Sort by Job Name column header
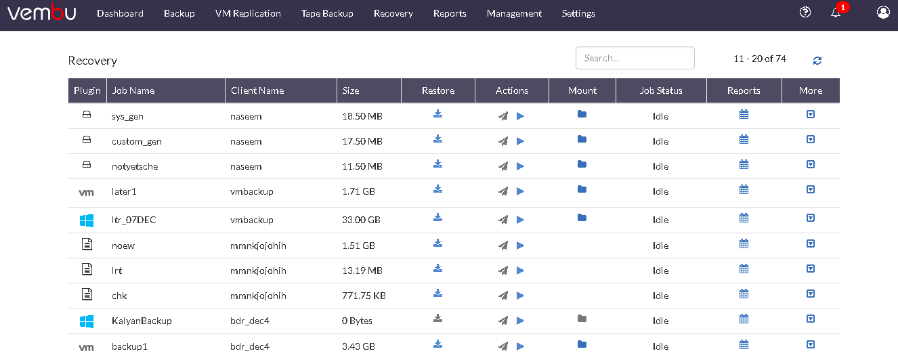This screenshot has height=363, width=898. click(133, 90)
